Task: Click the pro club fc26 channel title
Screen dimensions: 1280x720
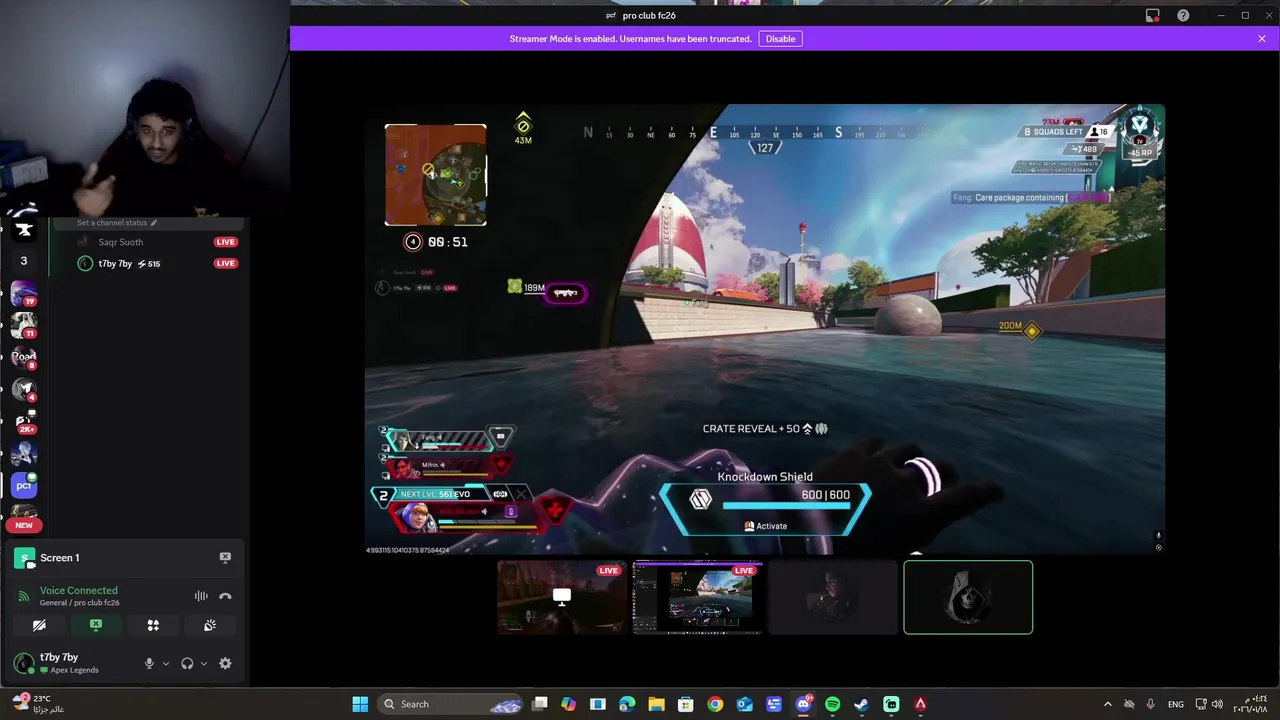Action: pyautogui.click(x=649, y=16)
